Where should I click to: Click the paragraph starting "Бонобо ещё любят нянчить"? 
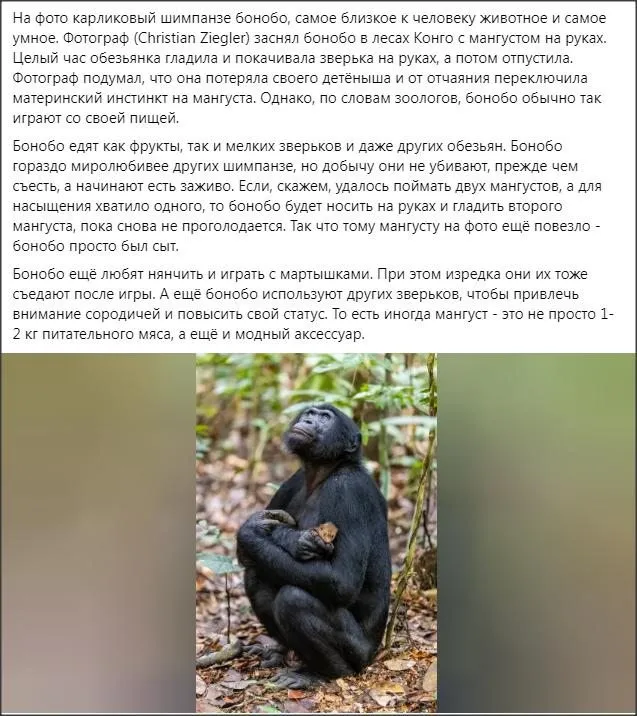point(313,304)
